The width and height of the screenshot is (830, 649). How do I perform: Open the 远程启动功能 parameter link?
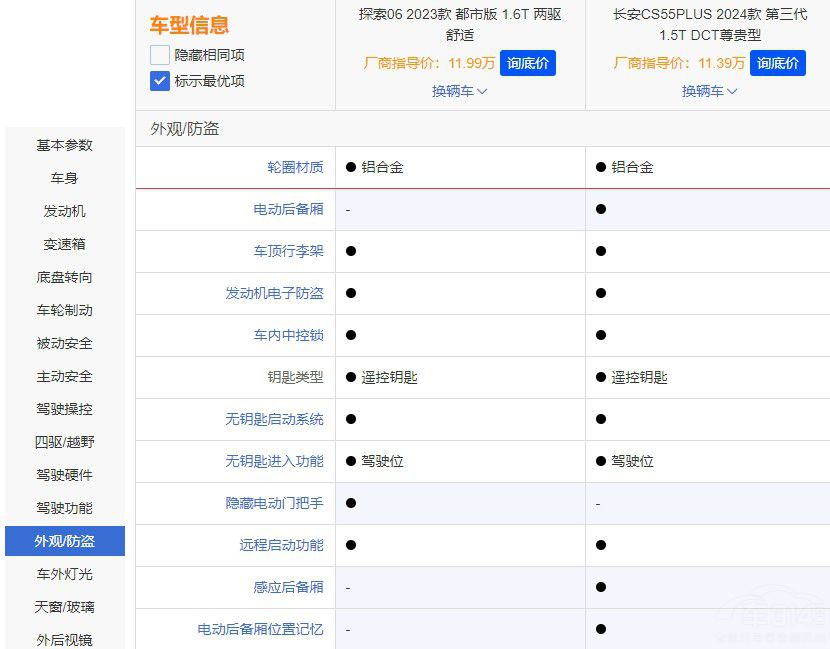(x=281, y=545)
